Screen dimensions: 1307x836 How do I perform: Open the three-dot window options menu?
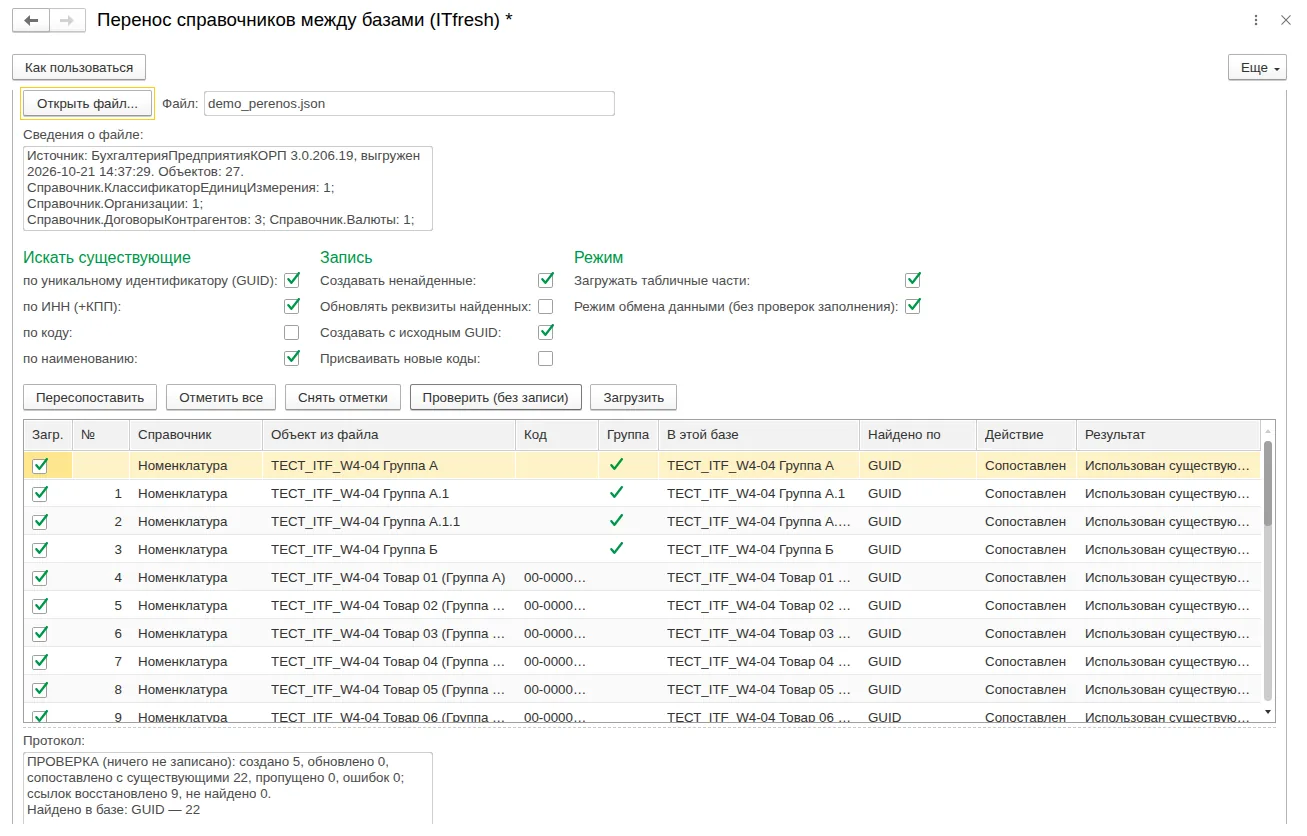click(x=1256, y=20)
